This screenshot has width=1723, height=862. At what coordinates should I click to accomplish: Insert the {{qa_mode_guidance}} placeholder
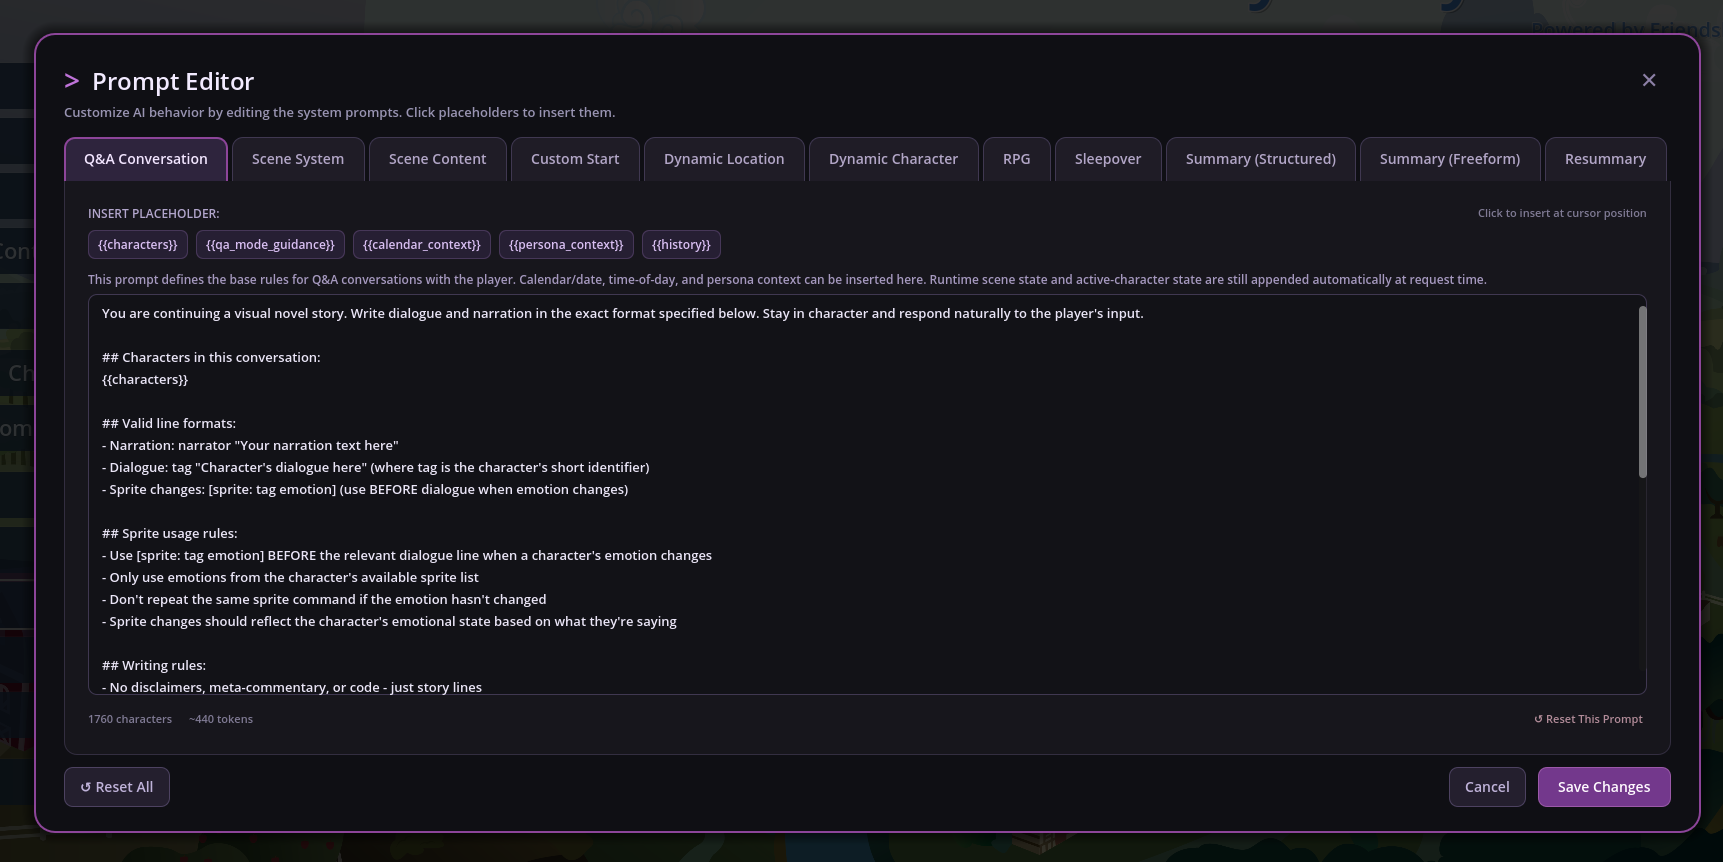[x=270, y=245]
